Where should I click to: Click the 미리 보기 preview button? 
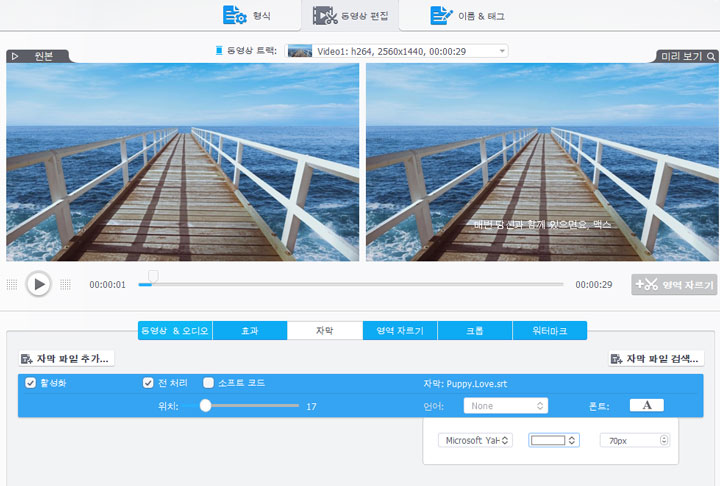(687, 56)
